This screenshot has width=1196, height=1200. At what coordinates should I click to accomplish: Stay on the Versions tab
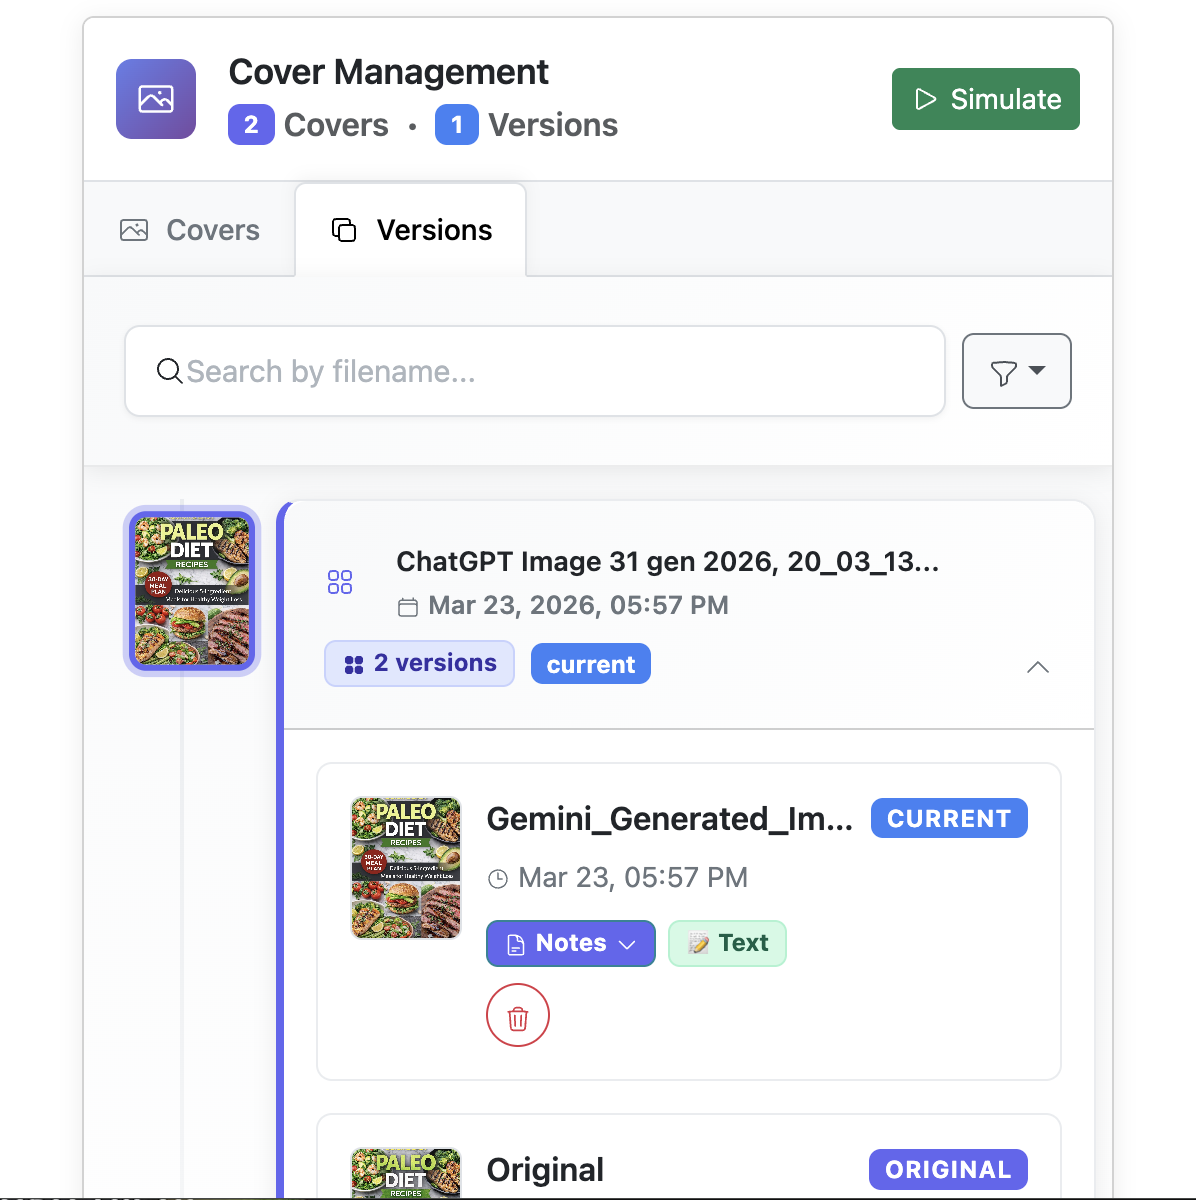pyautogui.click(x=411, y=229)
